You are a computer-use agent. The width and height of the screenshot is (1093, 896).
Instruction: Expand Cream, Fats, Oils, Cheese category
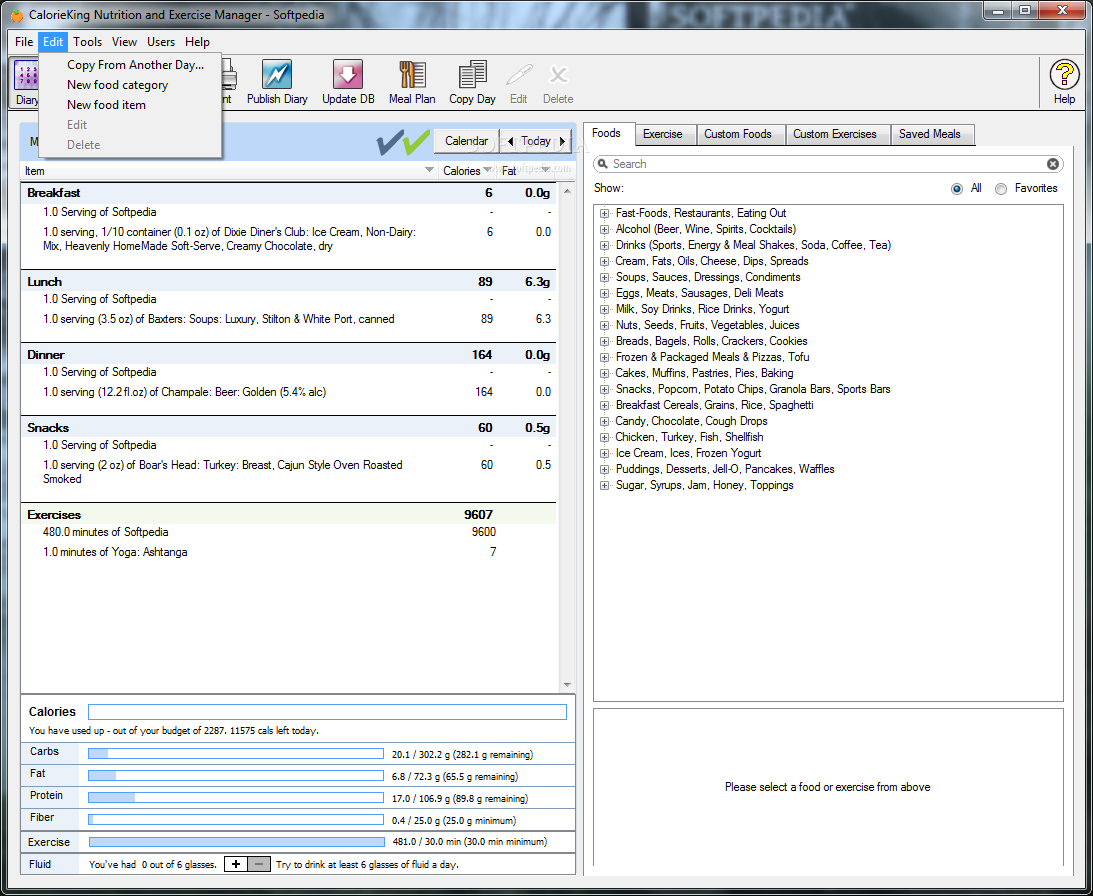point(604,261)
